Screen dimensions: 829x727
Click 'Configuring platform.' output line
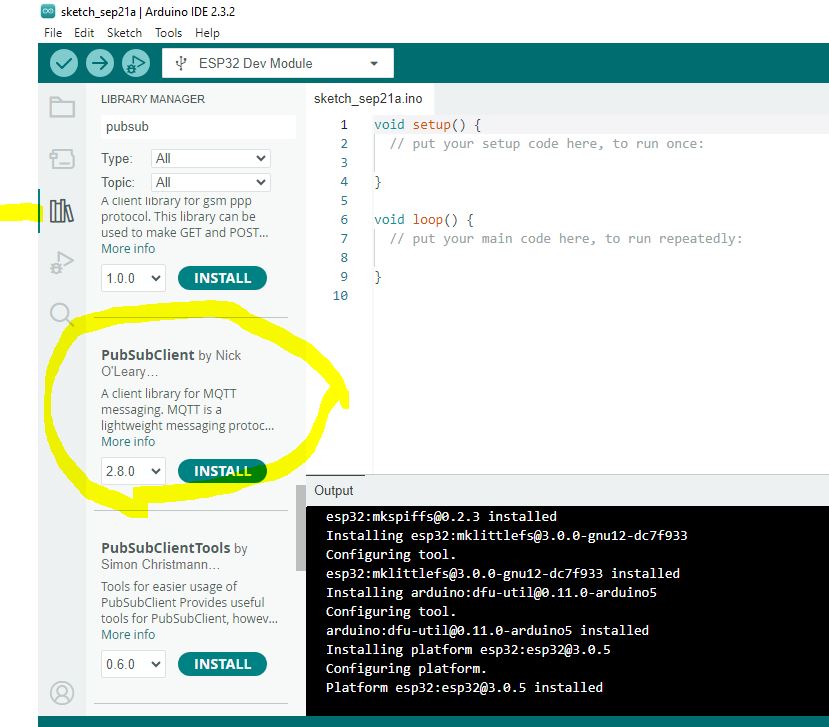coord(406,668)
